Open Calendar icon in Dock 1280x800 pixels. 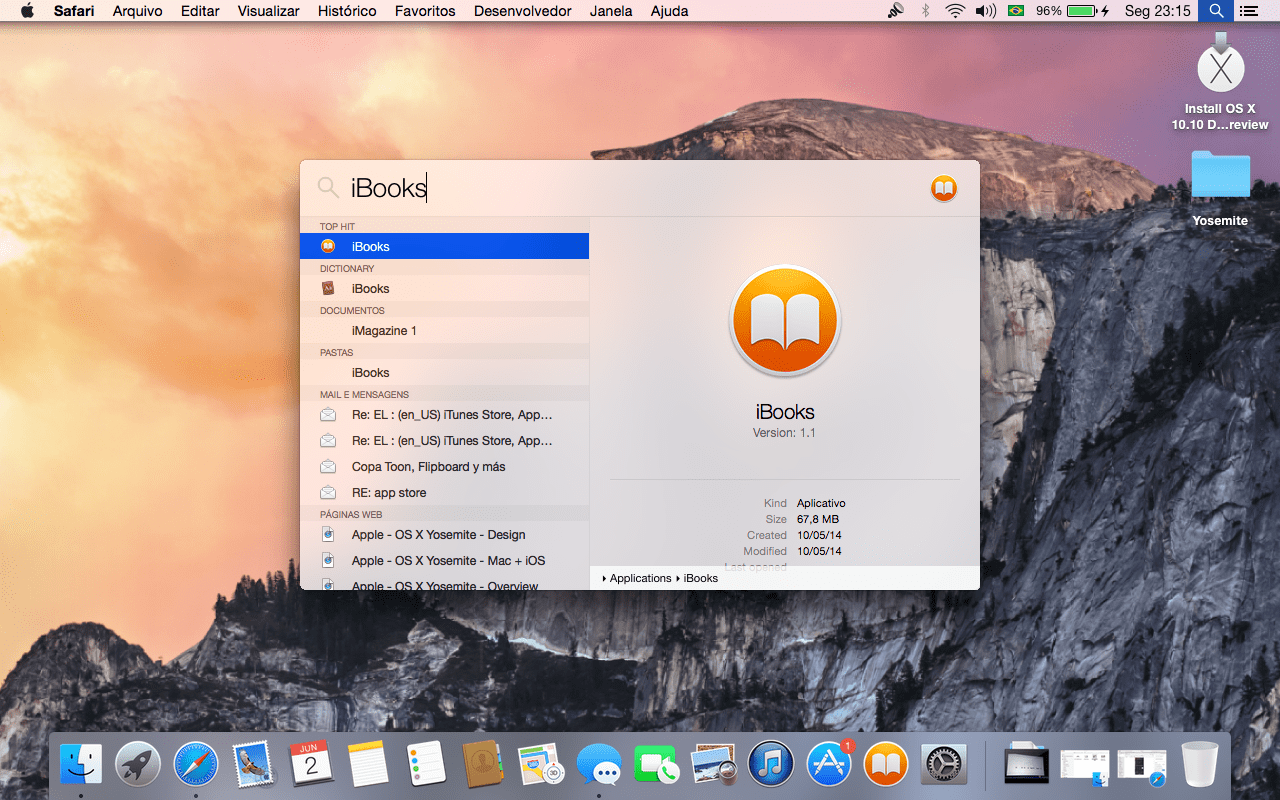pos(311,765)
